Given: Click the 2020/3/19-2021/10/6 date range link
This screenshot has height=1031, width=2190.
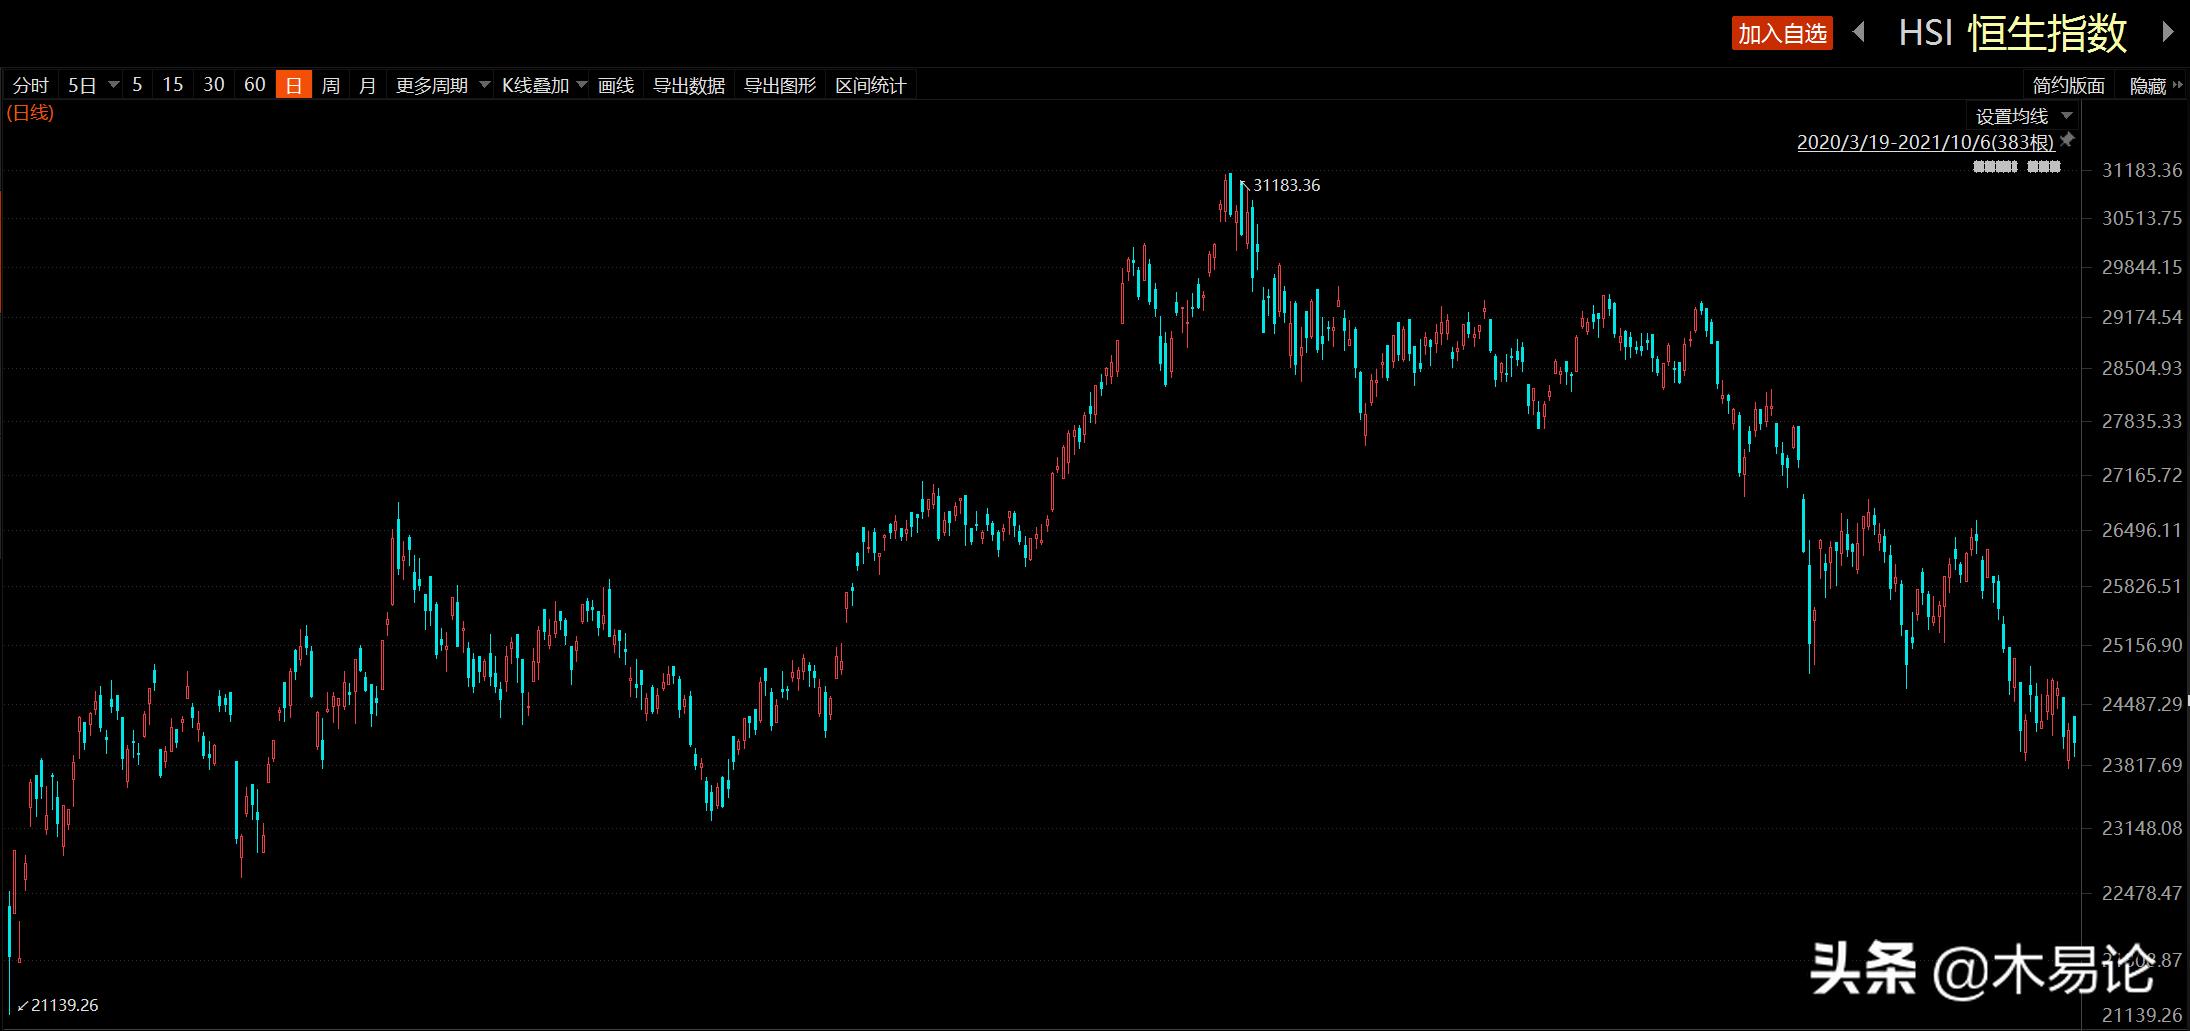Looking at the screenshot, I should click(x=1925, y=142).
